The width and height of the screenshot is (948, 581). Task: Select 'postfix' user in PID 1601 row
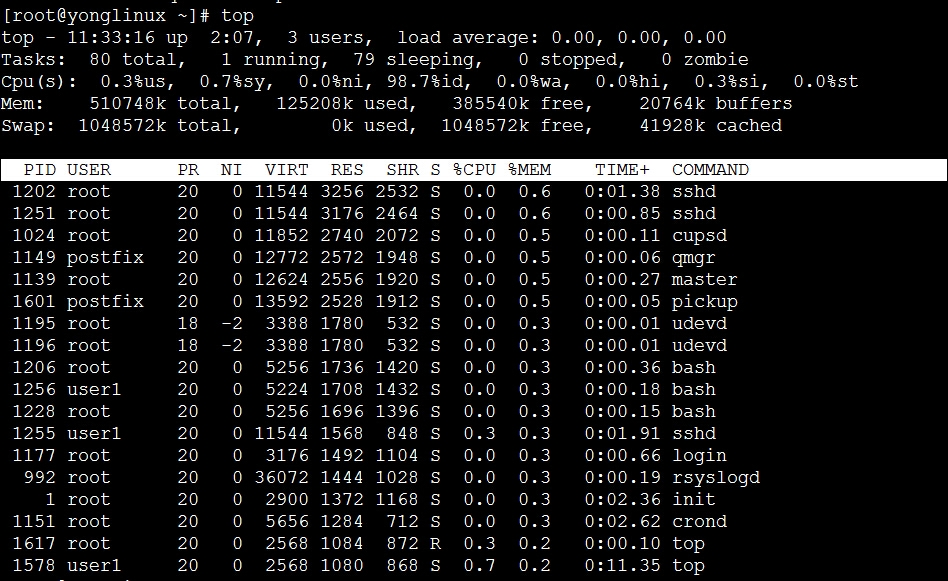[x=105, y=302]
